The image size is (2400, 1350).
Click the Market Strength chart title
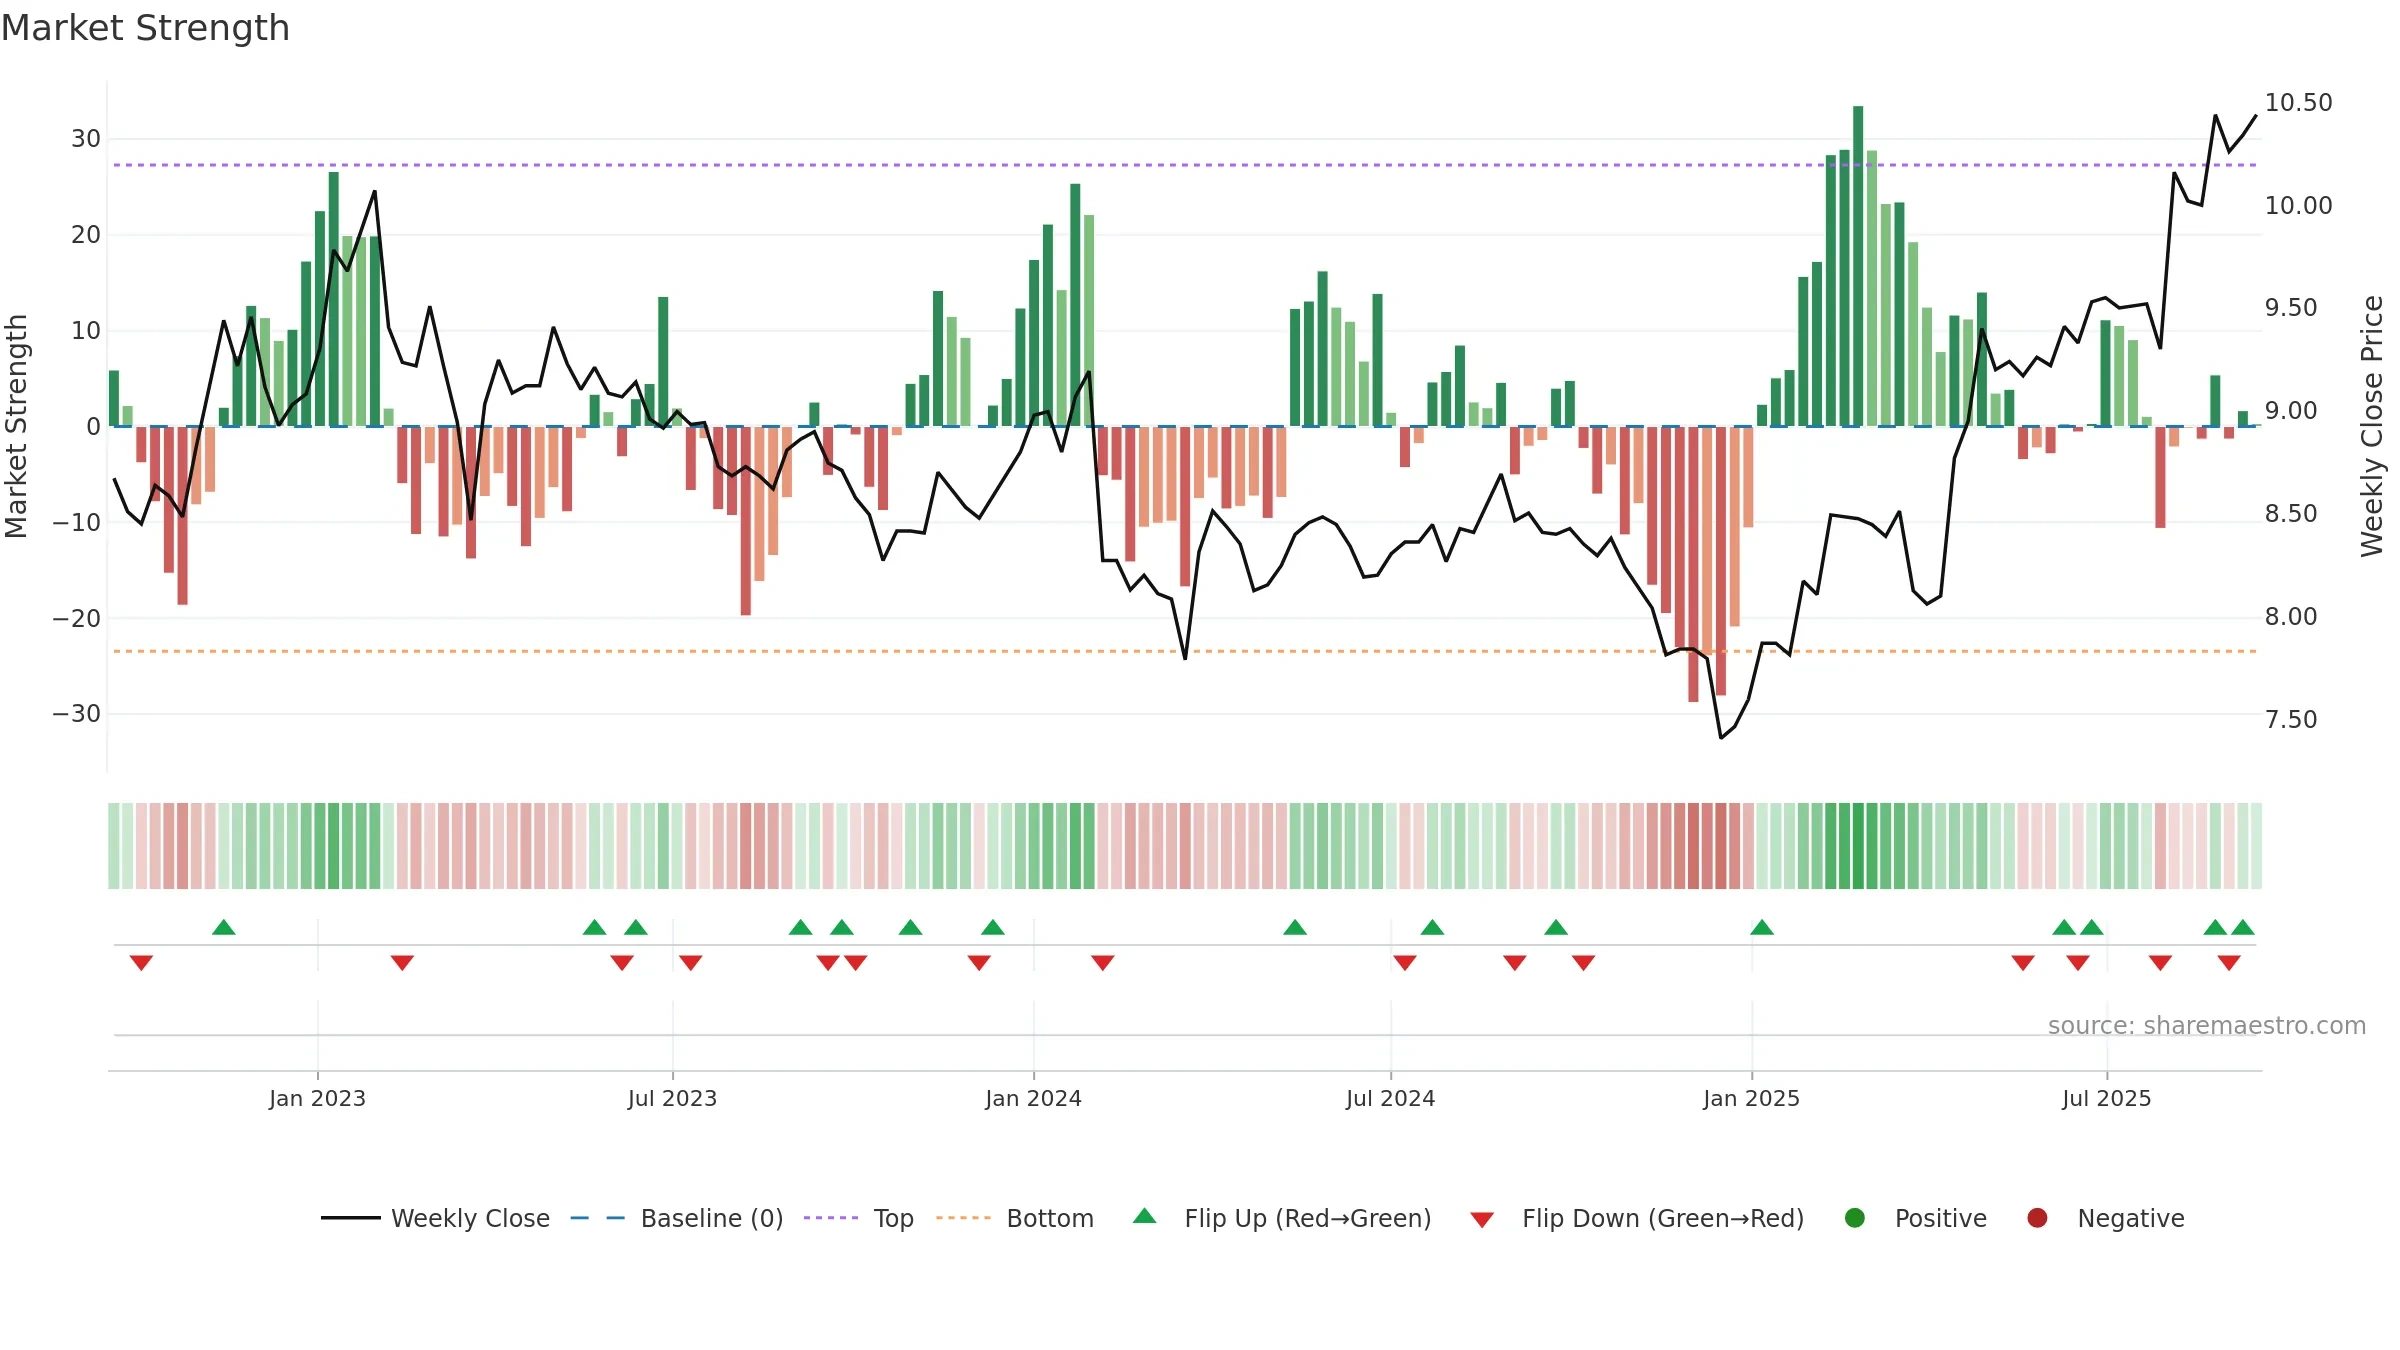(145, 27)
